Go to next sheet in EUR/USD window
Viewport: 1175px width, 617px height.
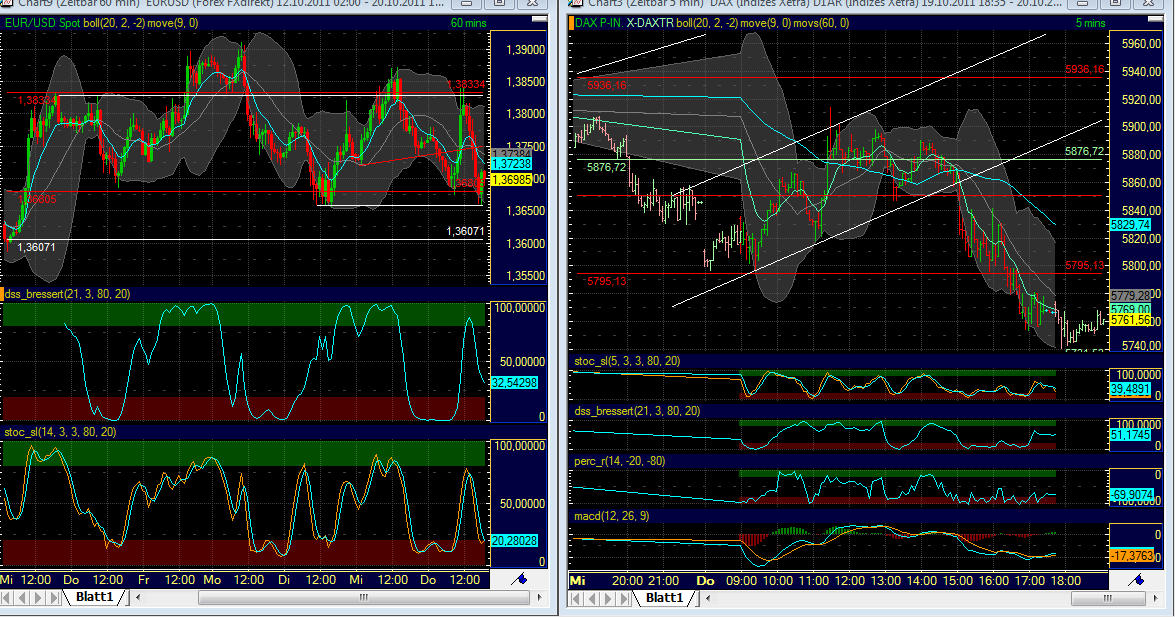39,598
